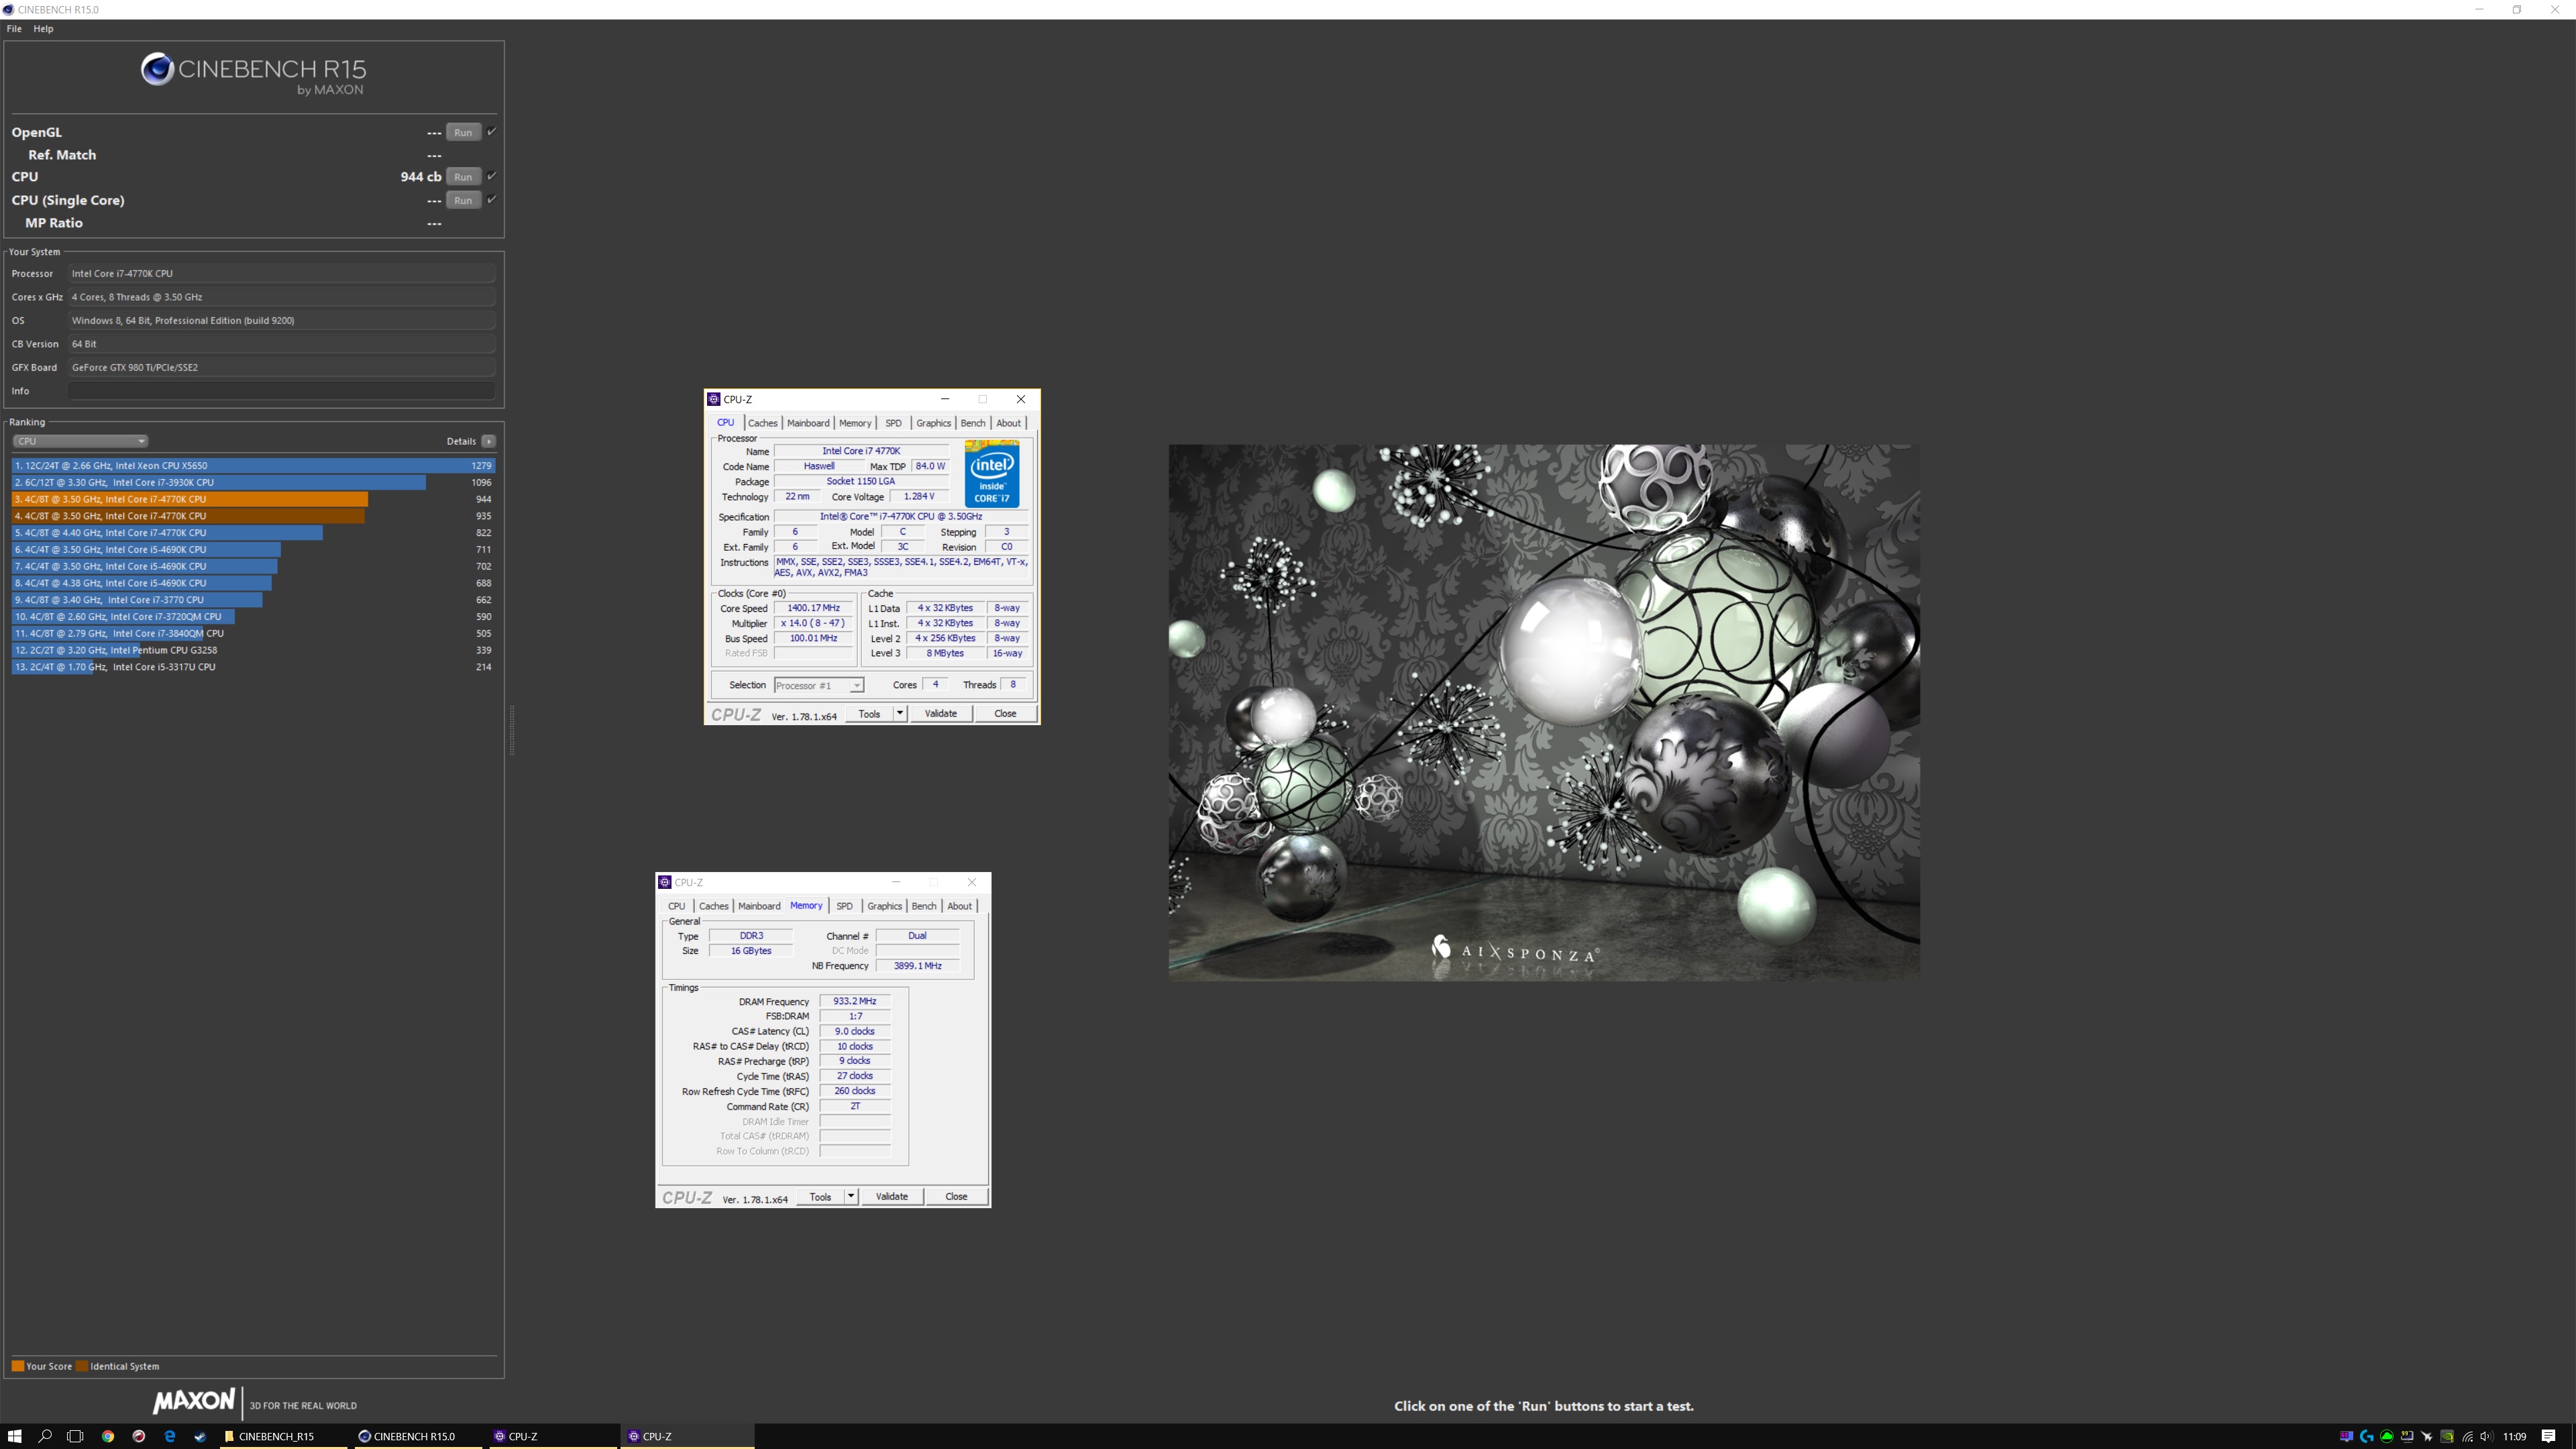Open the Wi-Fi network tray icon
This screenshot has width=2576, height=1449.
2467,1436
